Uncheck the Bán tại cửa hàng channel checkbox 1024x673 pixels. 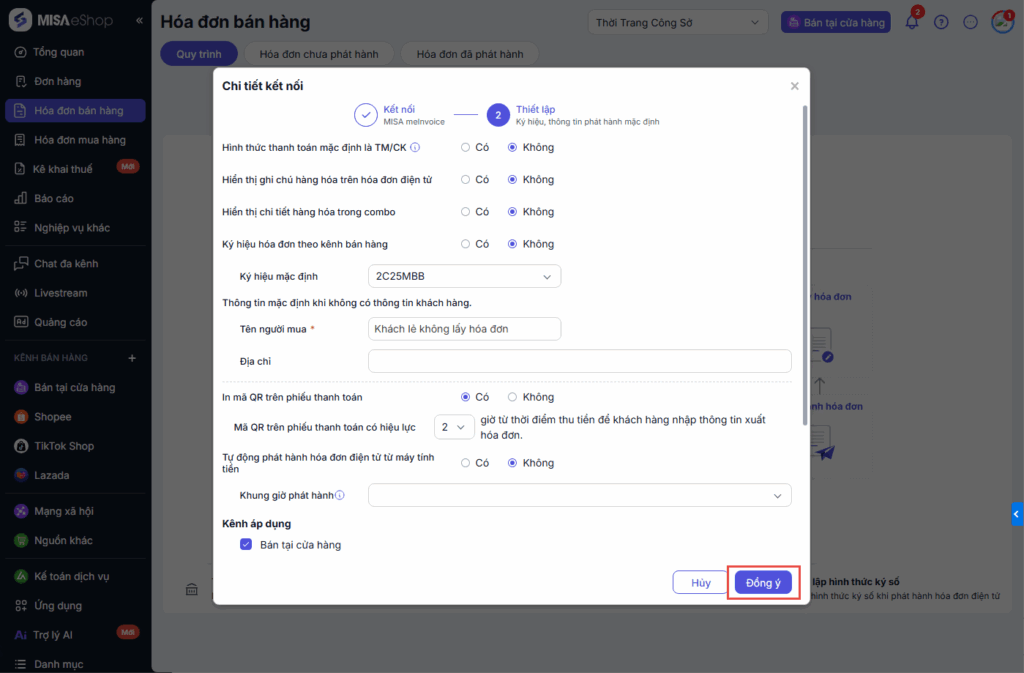246,544
